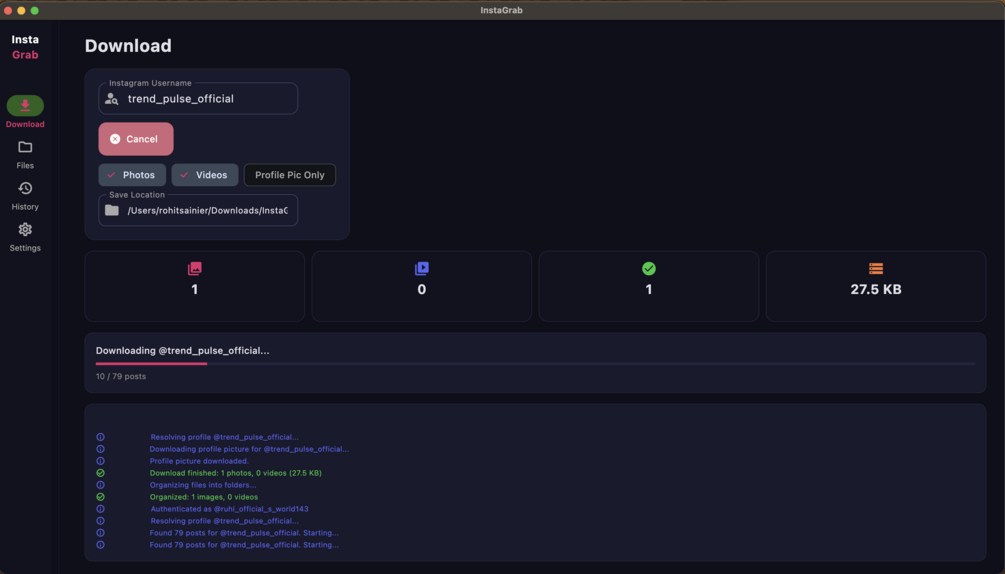Click the videos count card icon
The image size is (1005, 574).
coord(422,268)
